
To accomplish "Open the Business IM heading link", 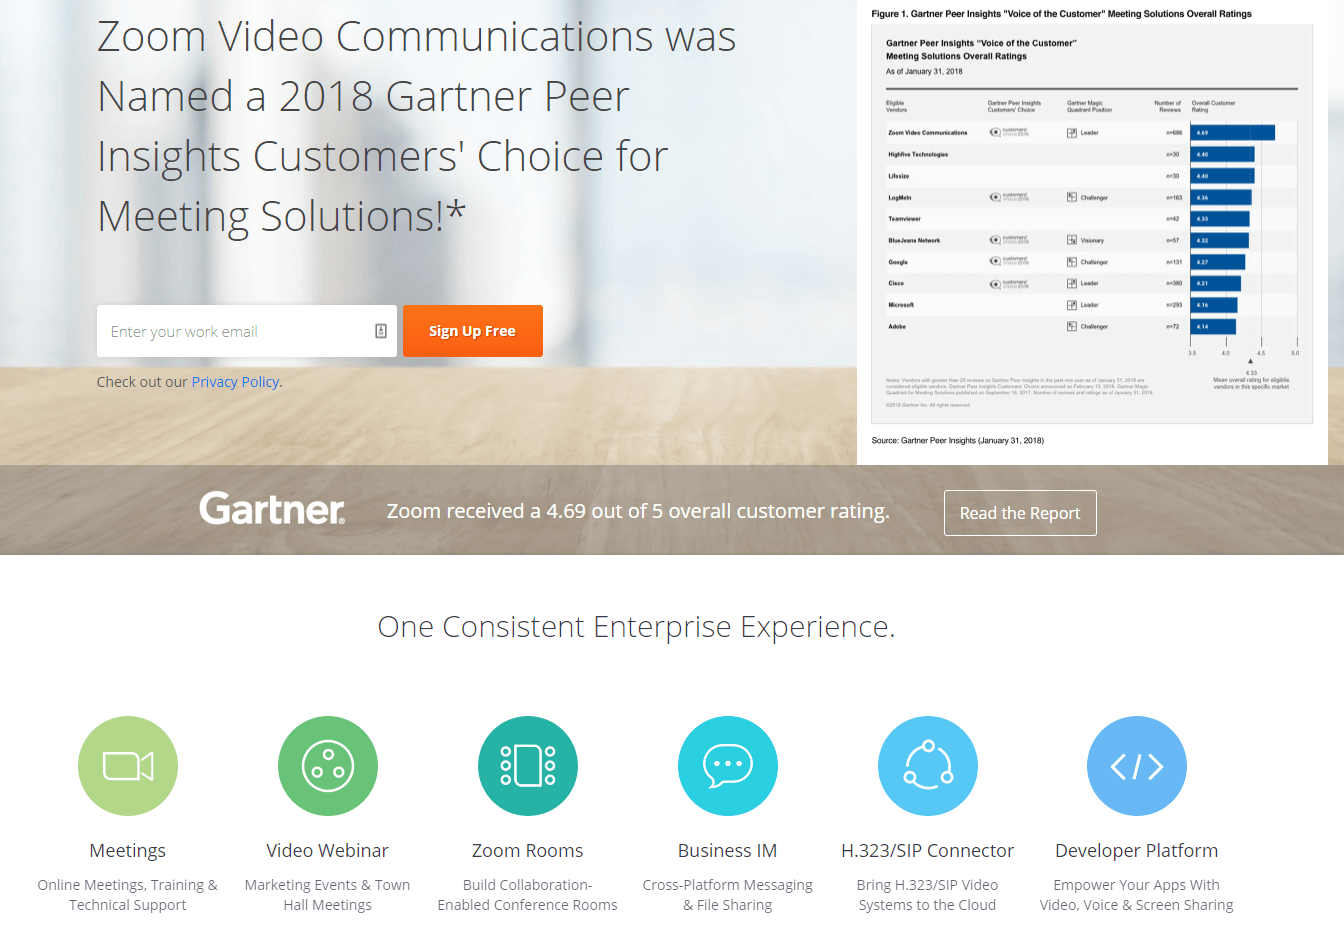I will pyautogui.click(x=728, y=851).
